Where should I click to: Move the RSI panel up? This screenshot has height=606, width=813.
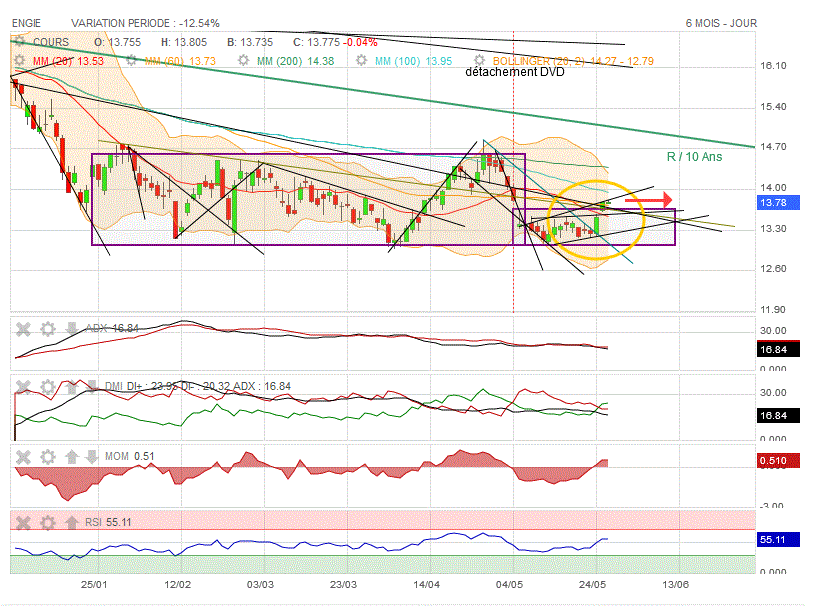71,522
